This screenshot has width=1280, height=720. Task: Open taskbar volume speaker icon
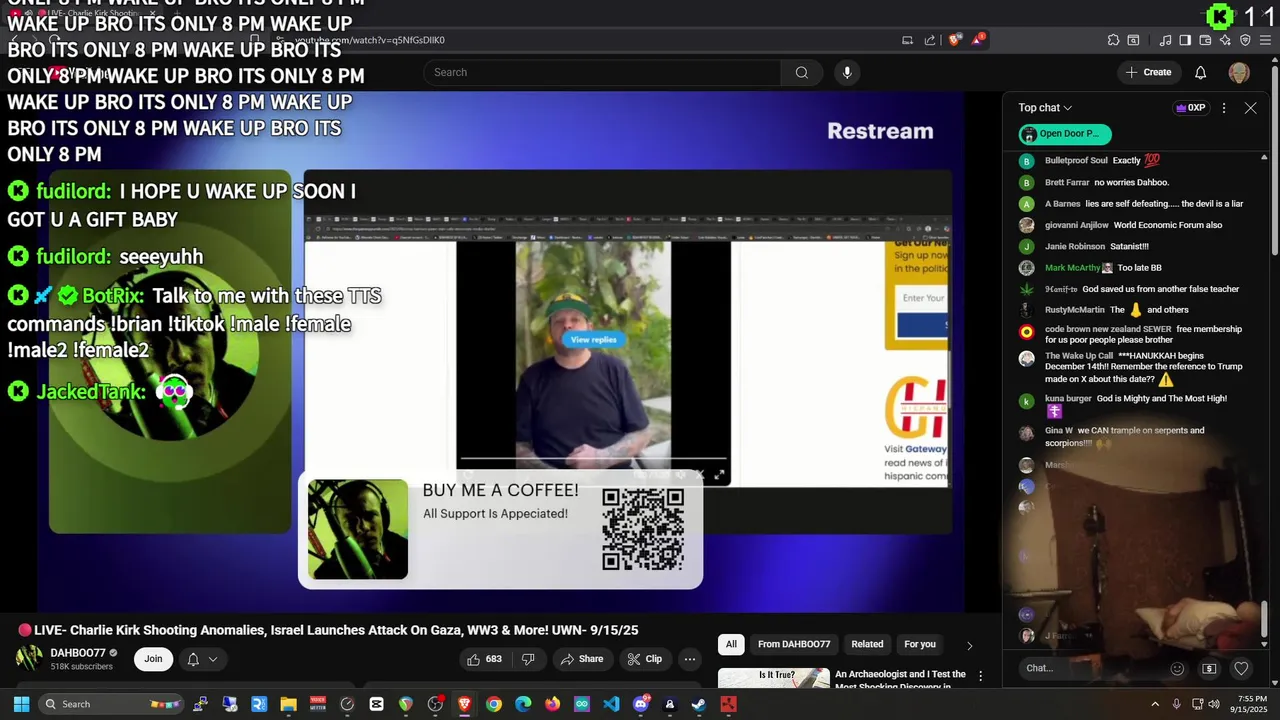1214,704
